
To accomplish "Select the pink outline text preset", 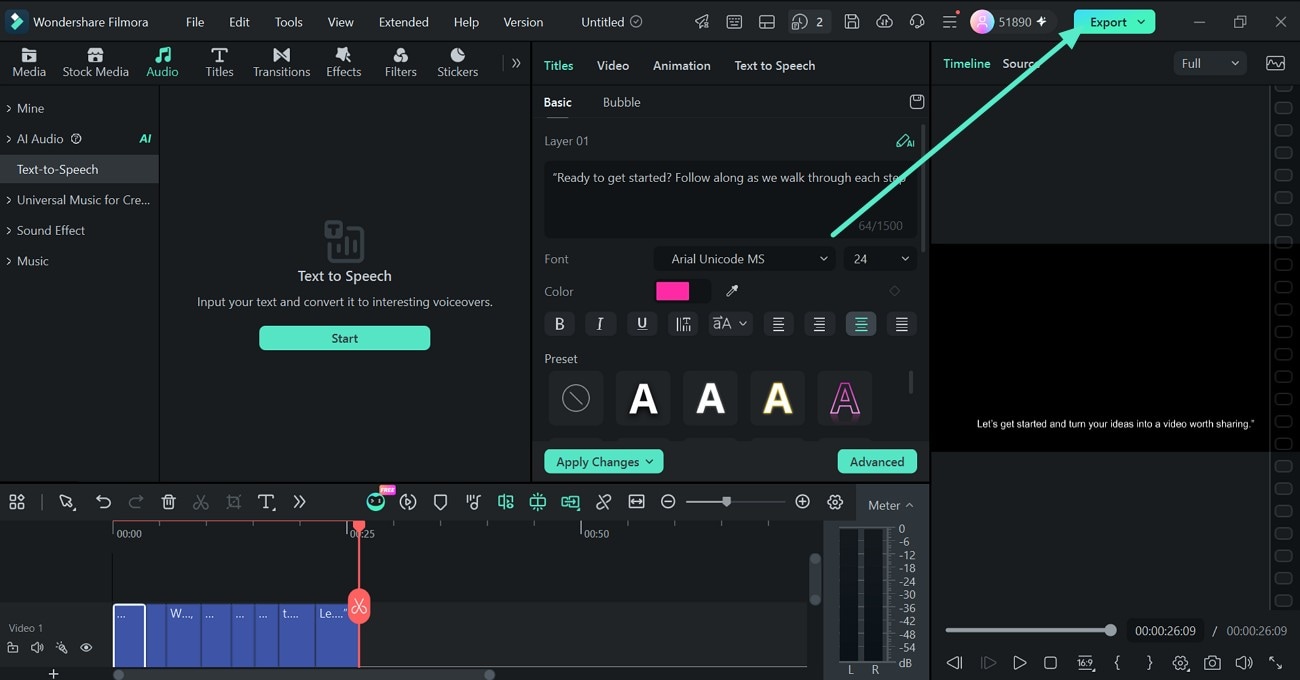I will [844, 398].
